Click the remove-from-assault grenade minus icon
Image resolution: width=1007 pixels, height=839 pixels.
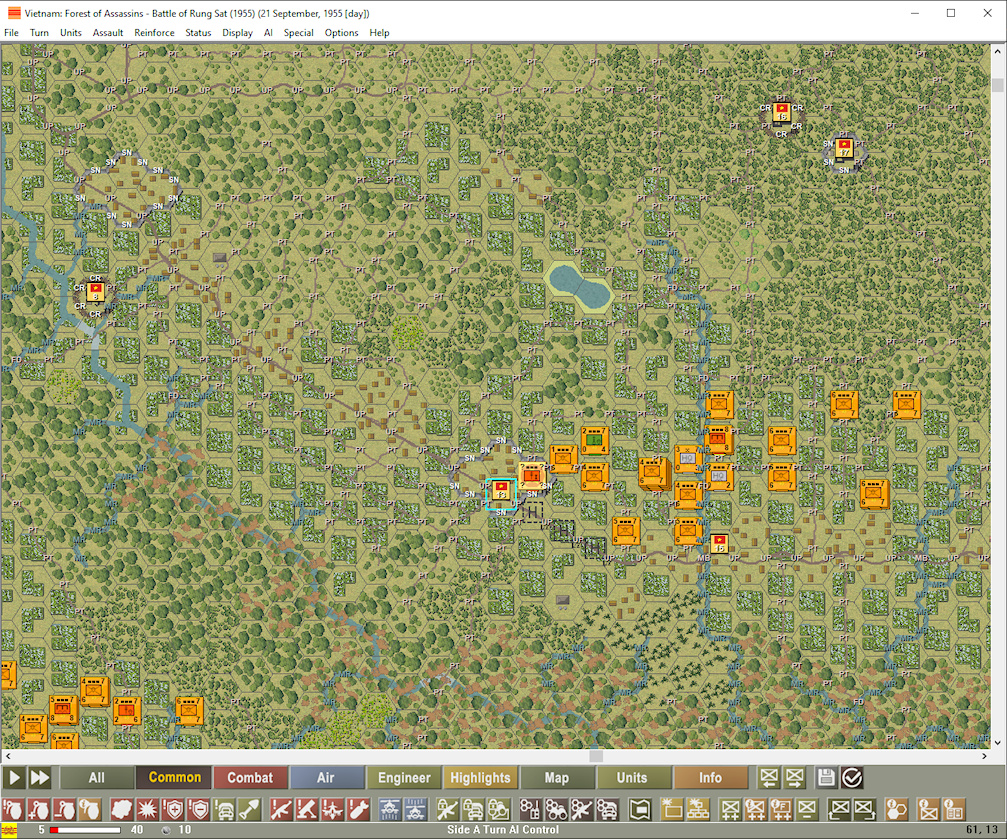[64, 809]
